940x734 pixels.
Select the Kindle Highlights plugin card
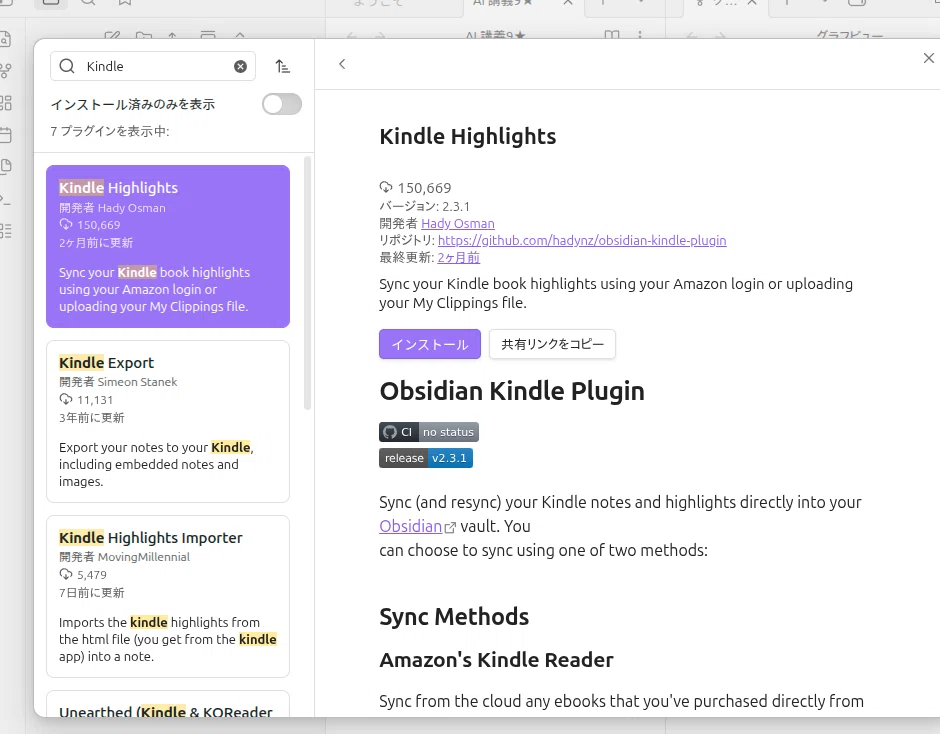tap(168, 246)
